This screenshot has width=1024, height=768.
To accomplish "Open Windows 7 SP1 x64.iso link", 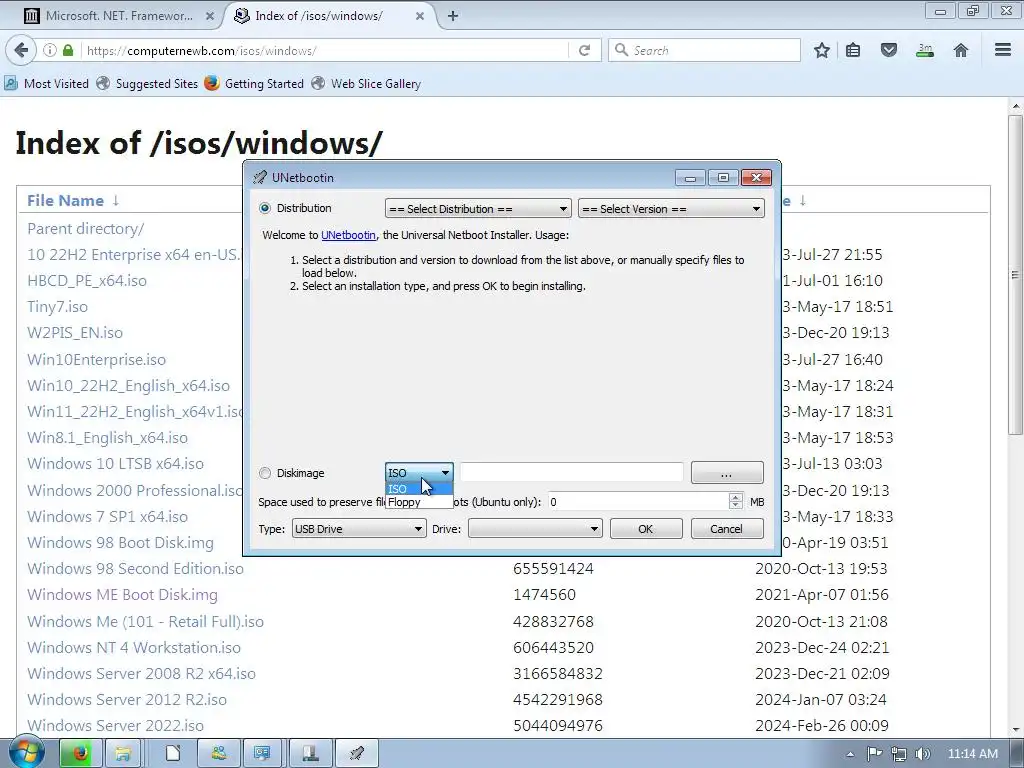I will tap(107, 517).
